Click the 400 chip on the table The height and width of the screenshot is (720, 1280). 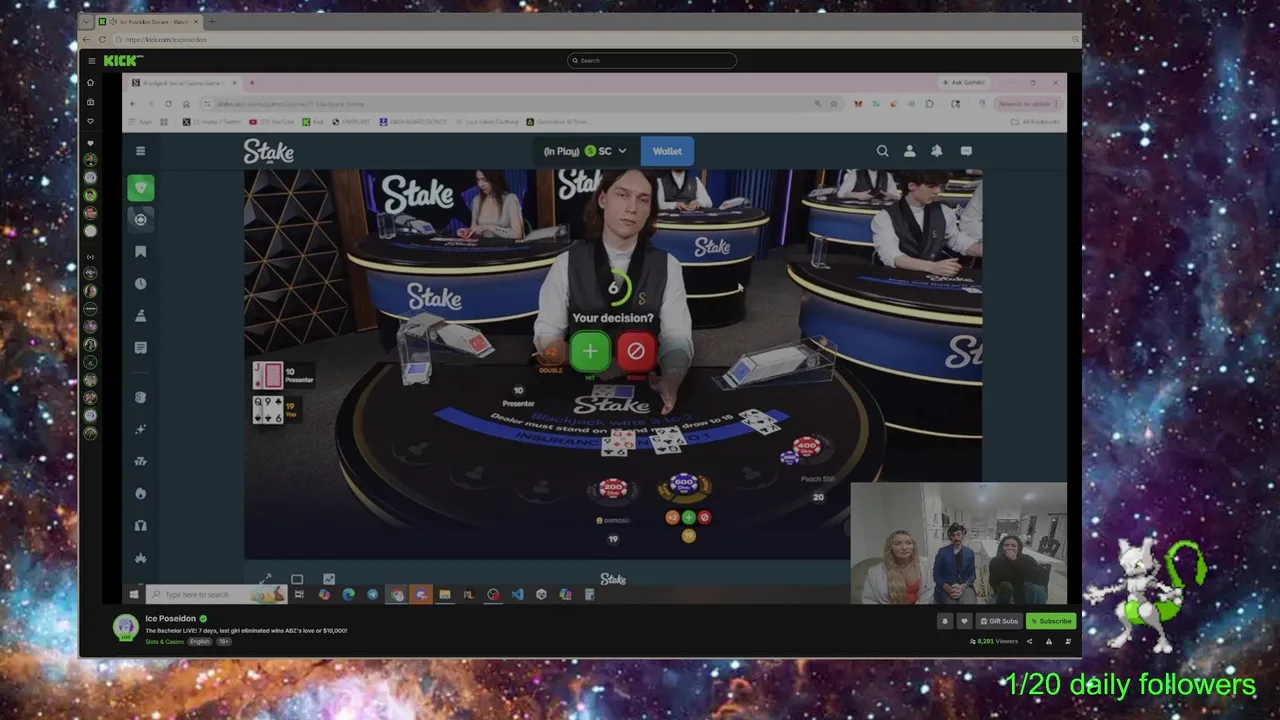click(x=807, y=445)
